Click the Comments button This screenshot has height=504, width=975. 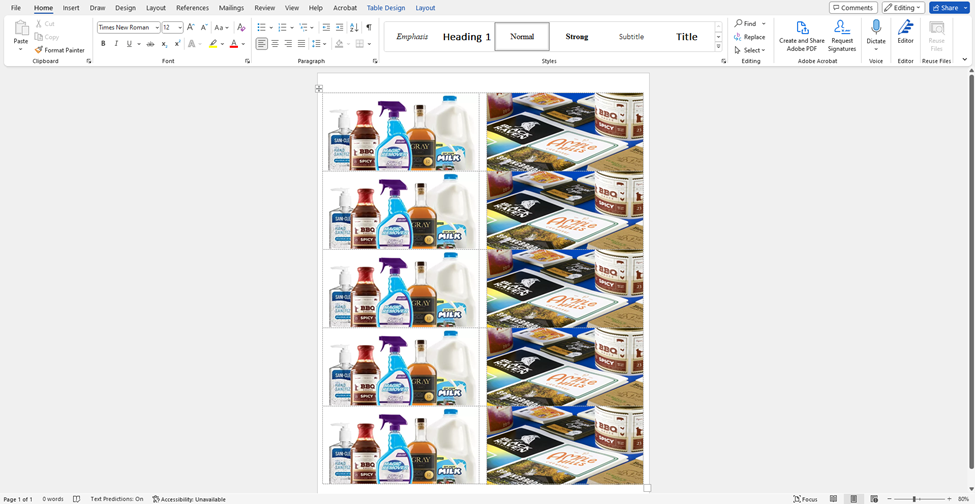tap(853, 7)
